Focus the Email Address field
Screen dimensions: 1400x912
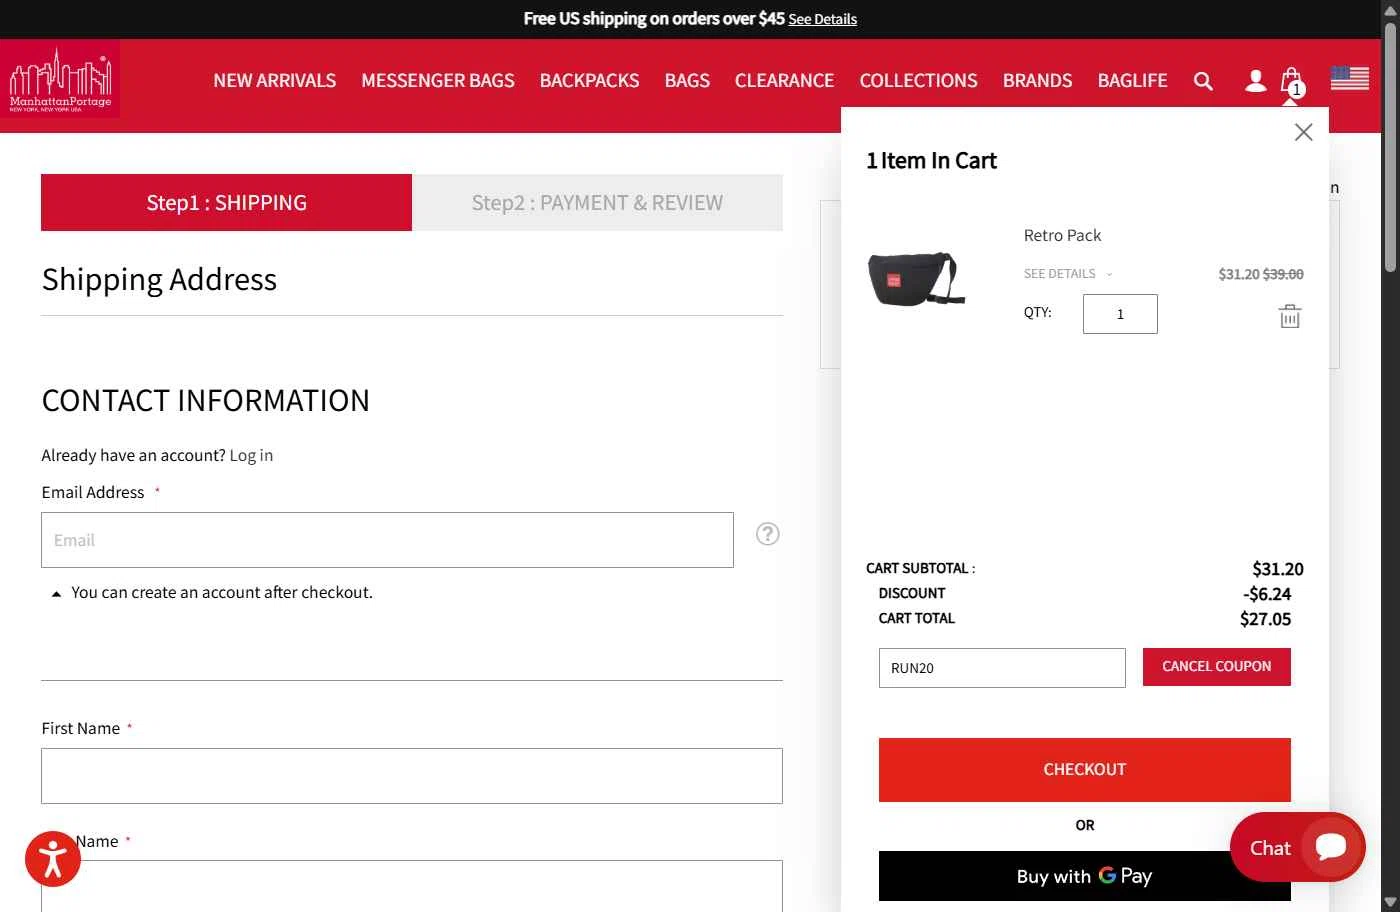point(387,540)
